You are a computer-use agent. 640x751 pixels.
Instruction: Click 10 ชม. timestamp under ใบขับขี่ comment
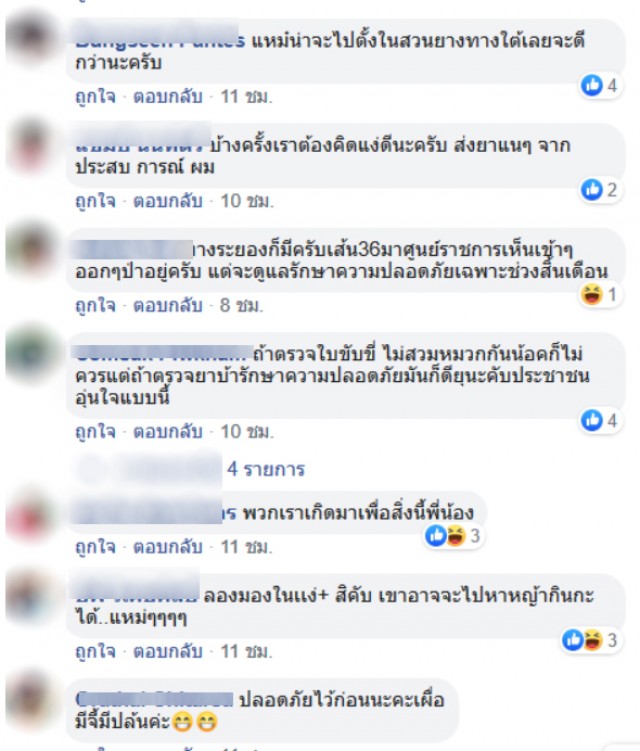click(247, 432)
